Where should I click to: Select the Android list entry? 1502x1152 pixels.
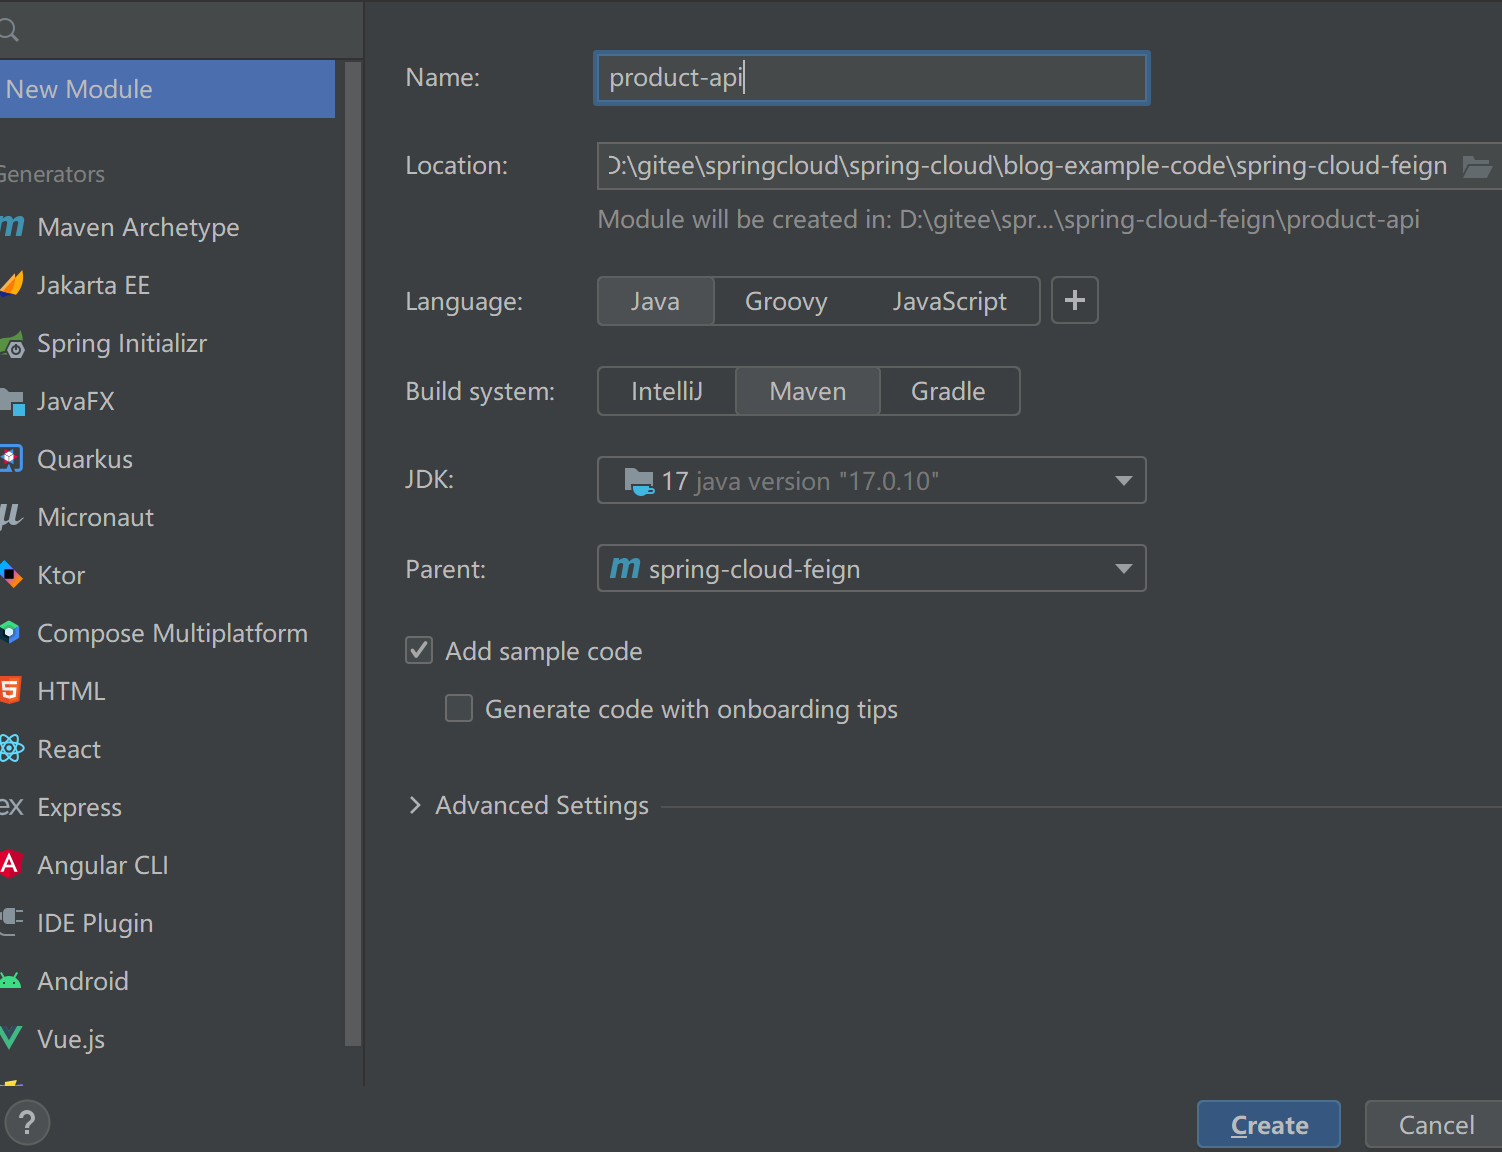167,981
